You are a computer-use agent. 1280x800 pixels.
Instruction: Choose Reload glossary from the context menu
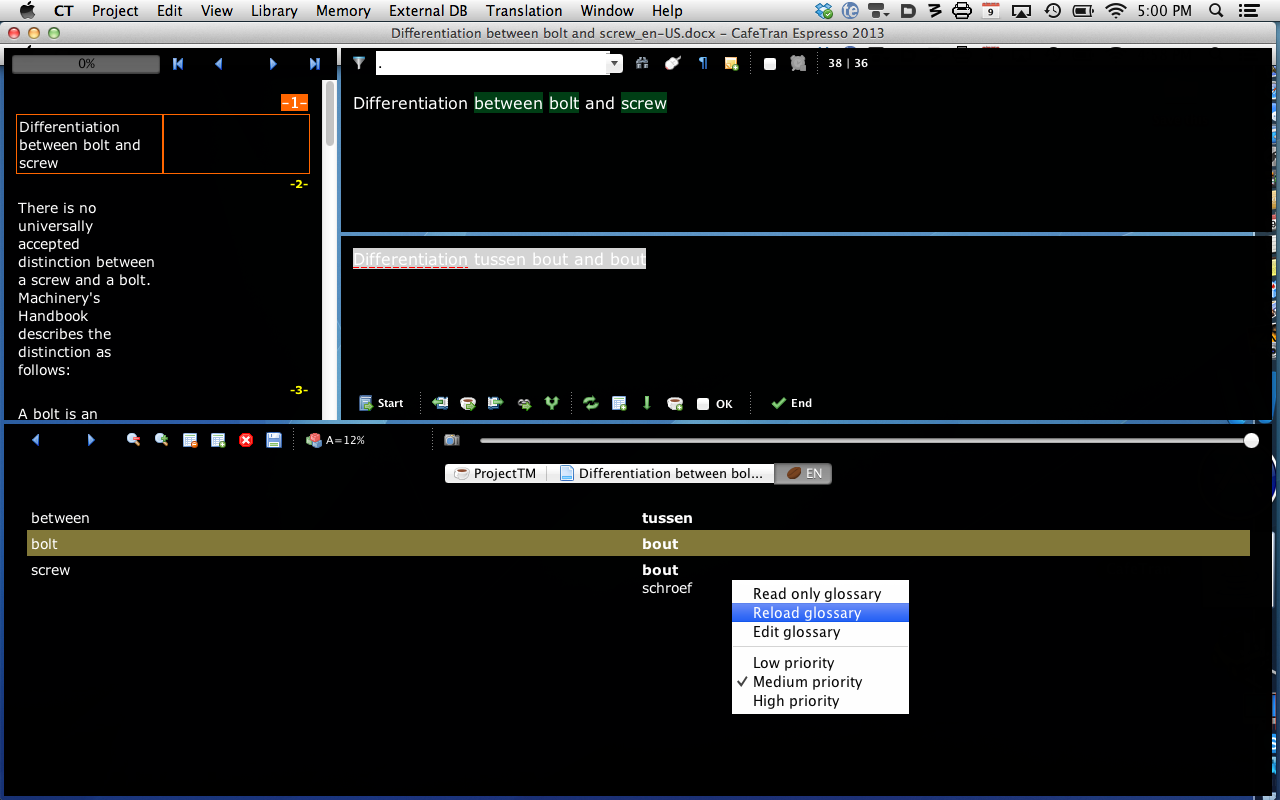[x=807, y=613]
